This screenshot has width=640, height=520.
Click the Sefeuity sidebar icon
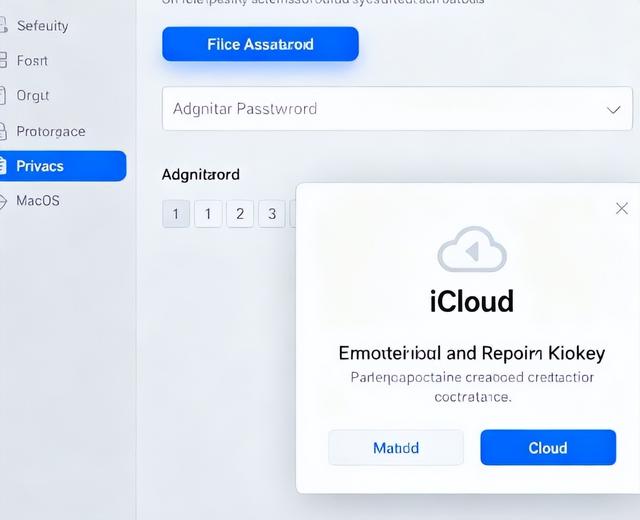click(3, 25)
